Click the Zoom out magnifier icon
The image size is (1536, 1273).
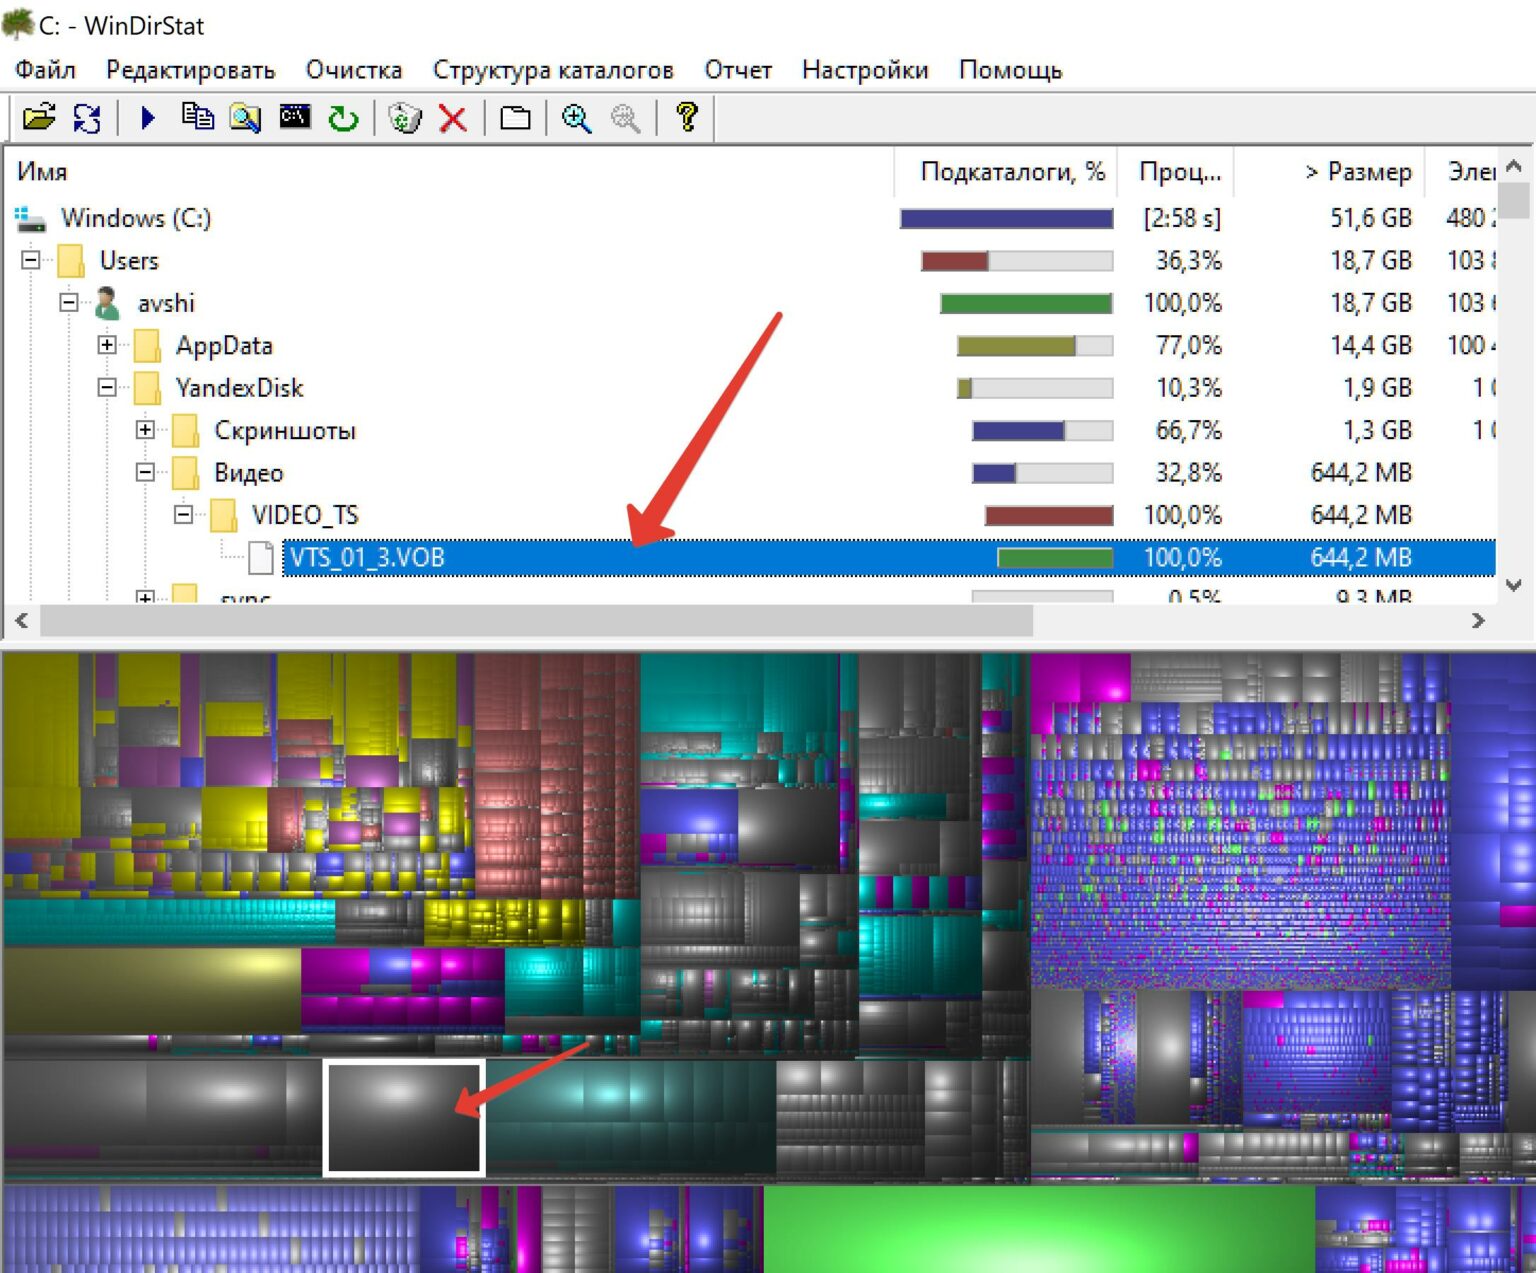(625, 118)
